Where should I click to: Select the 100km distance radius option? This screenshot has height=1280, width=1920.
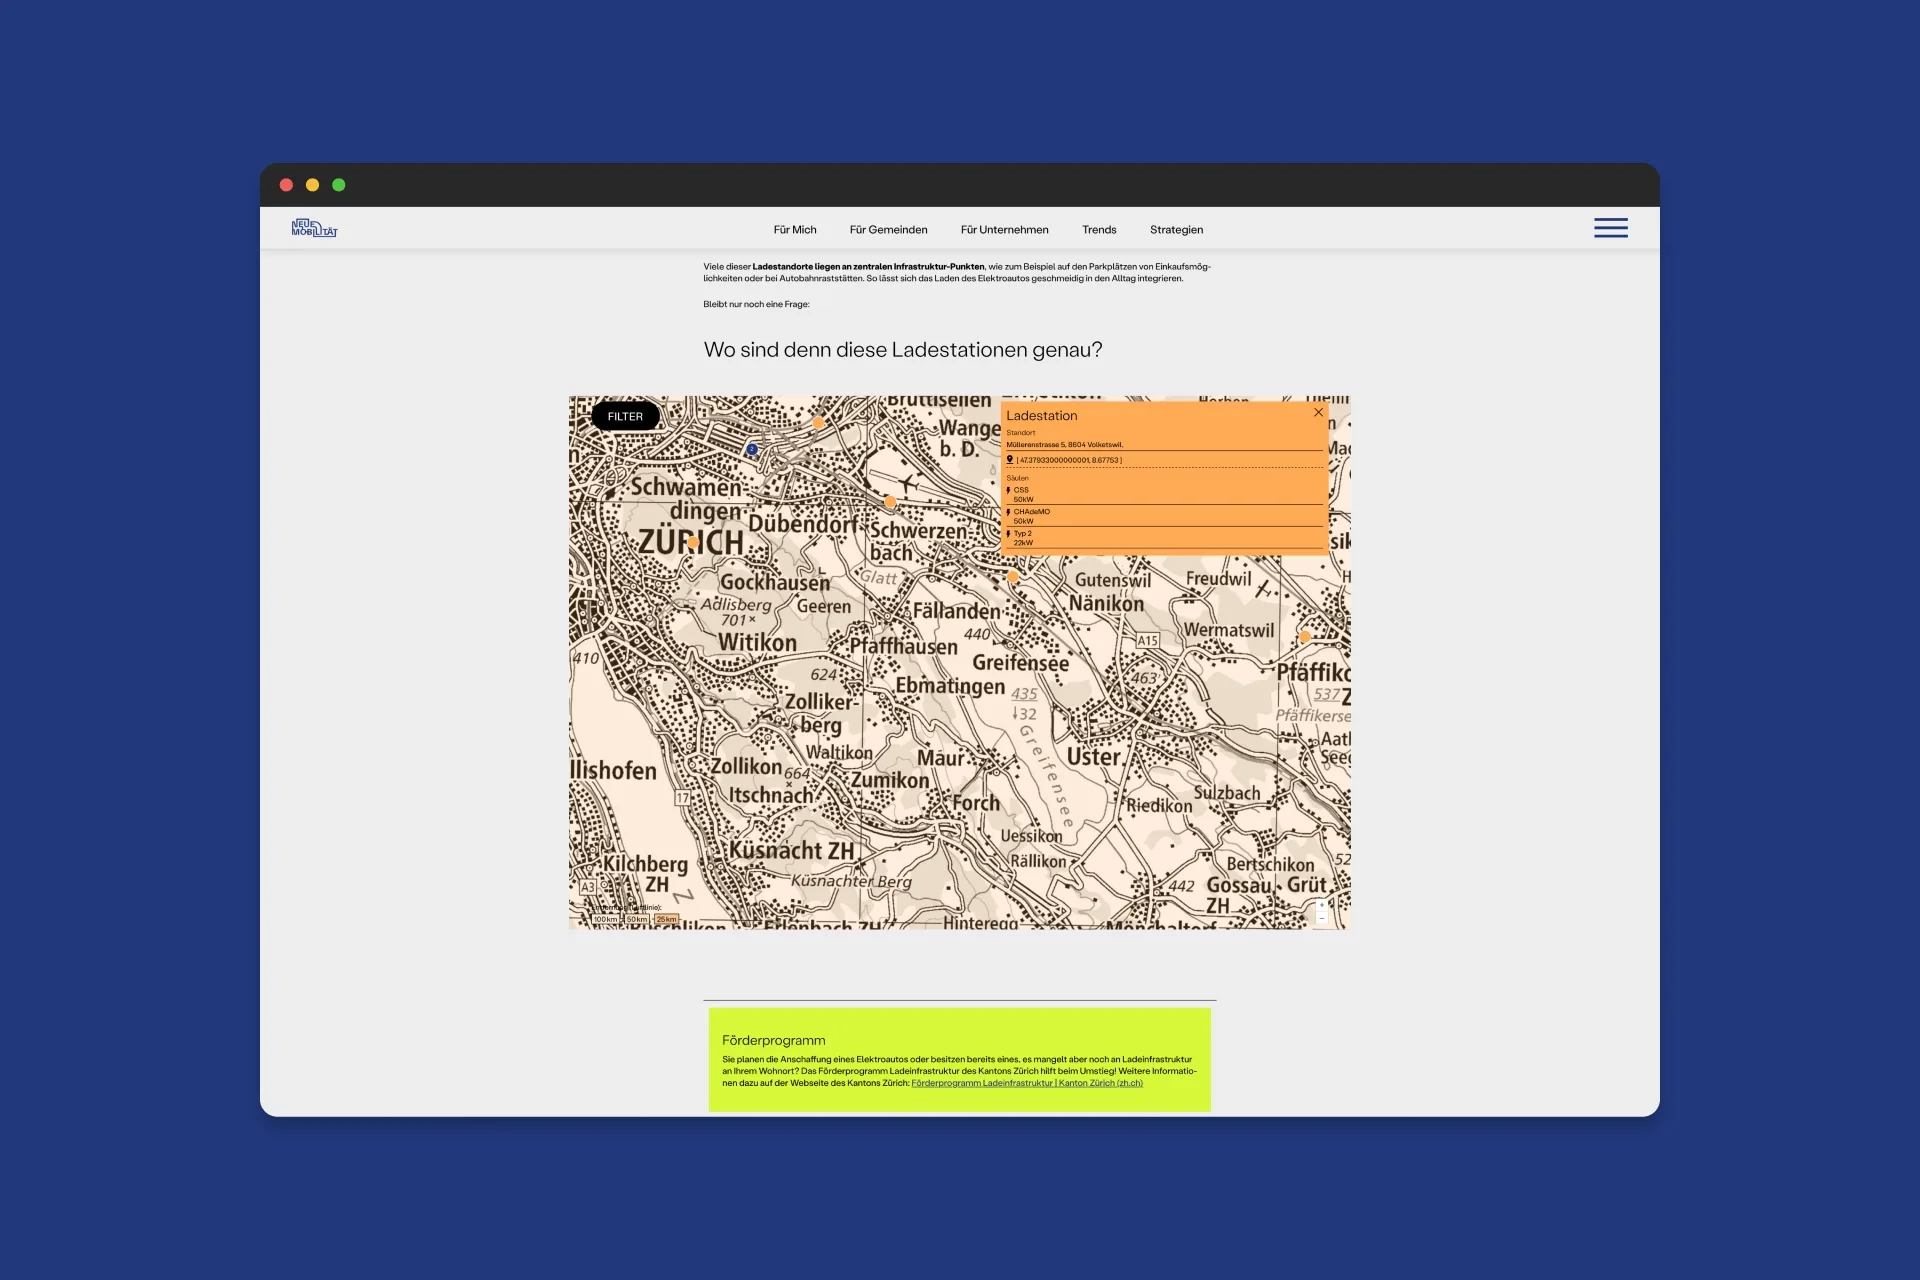pos(605,919)
